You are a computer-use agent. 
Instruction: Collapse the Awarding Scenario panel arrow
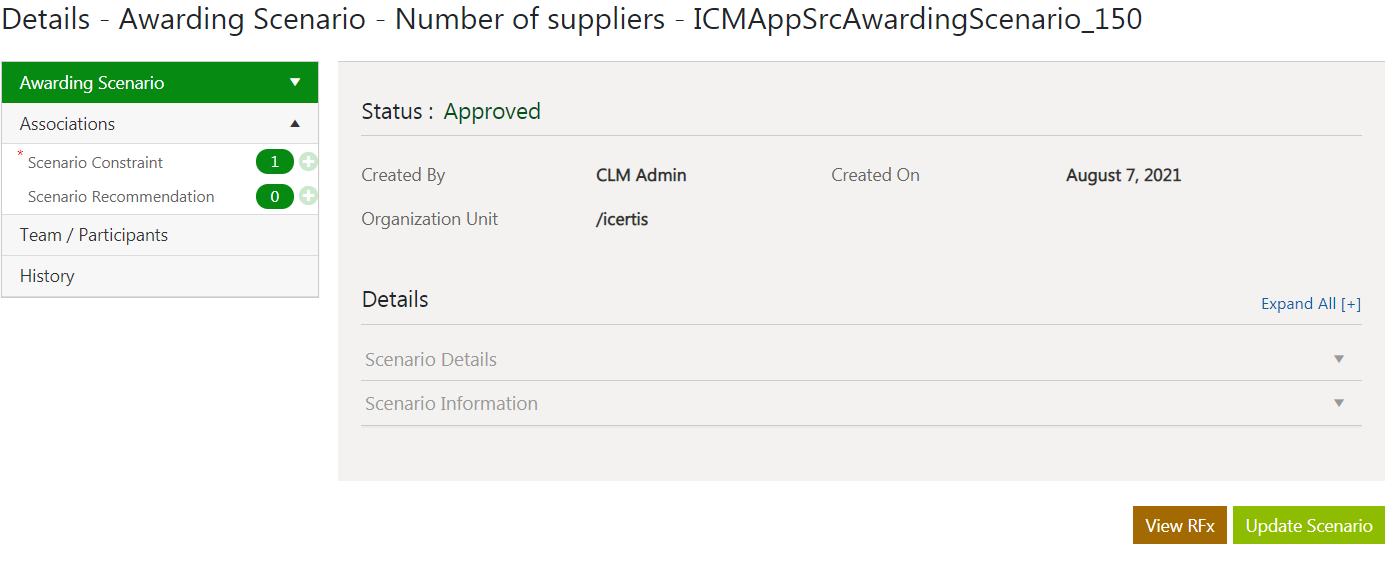point(295,83)
